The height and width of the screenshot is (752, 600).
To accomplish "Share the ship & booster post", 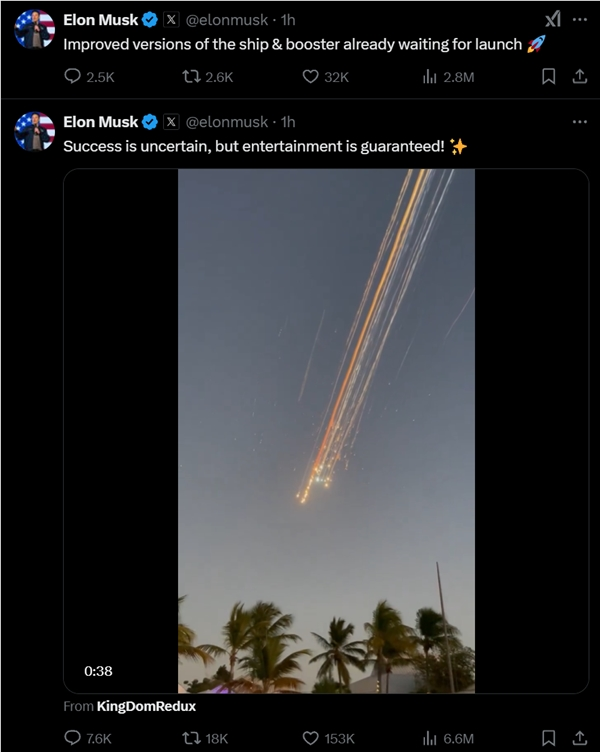I will tap(579, 76).
